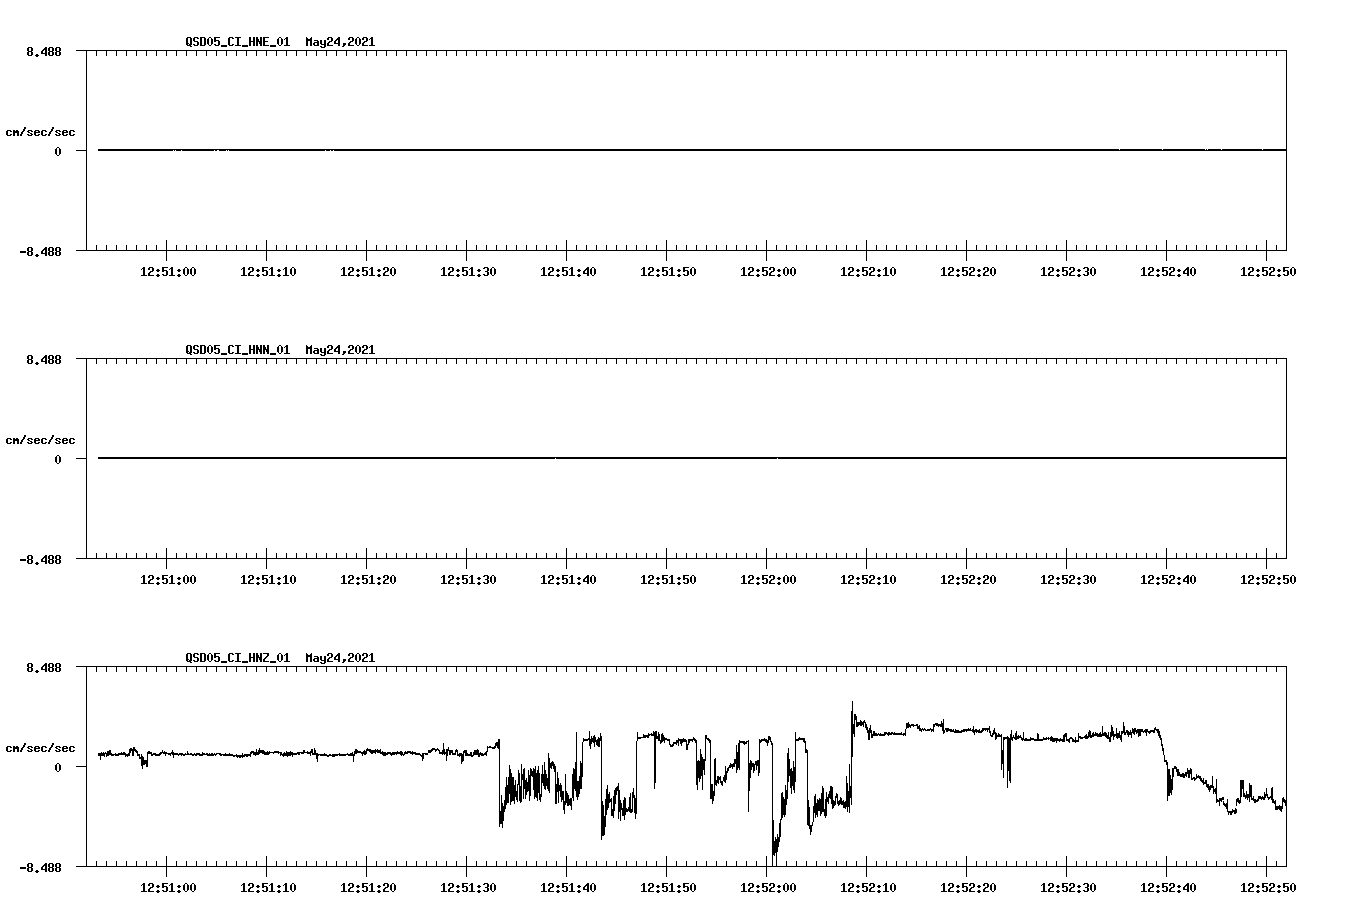The height and width of the screenshot is (924, 1358).
Task: Click the cm/sec/sec label on bottom plot
Action: (x=41, y=746)
